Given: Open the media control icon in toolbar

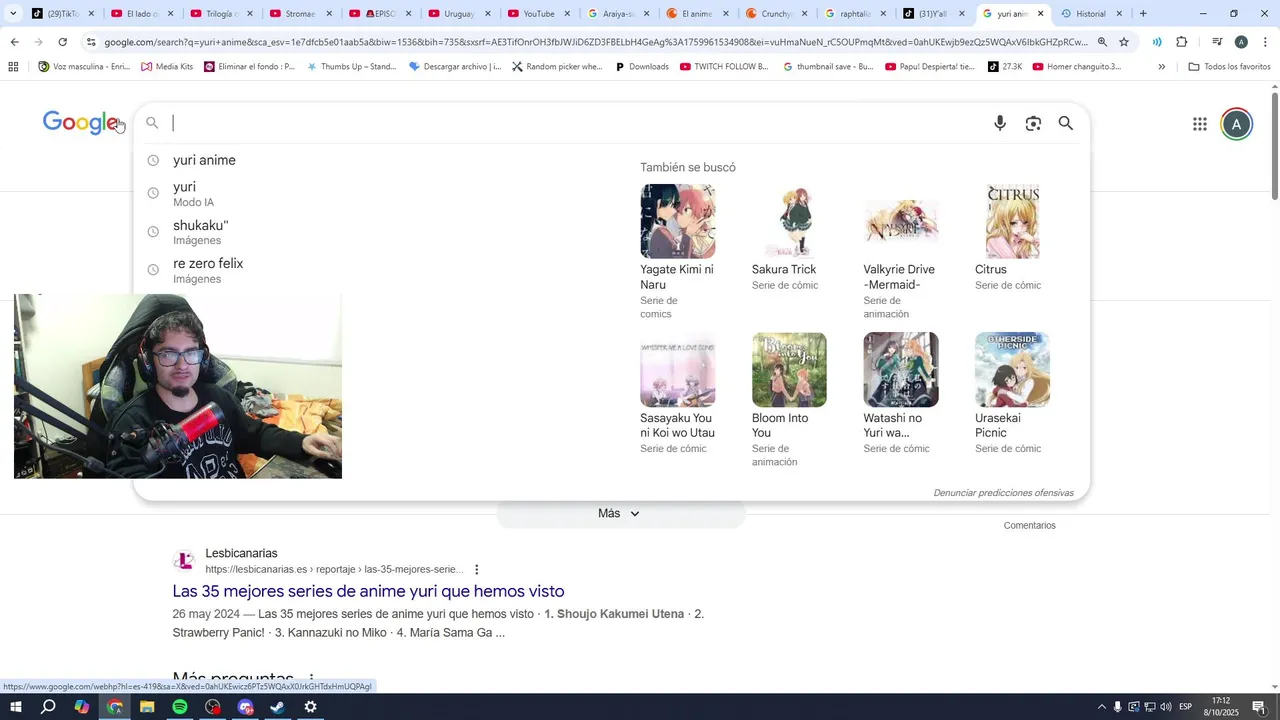Looking at the screenshot, I should click(x=1217, y=42).
